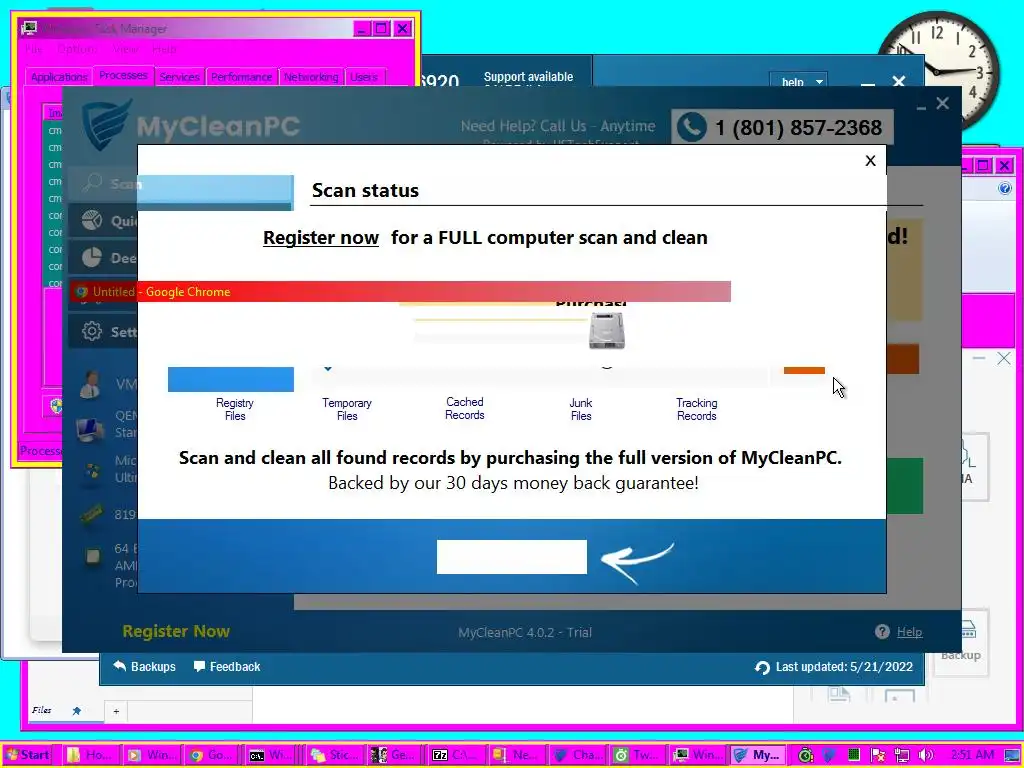Select the Tracking Records category
The width and height of the screenshot is (1024, 768).
pyautogui.click(x=696, y=409)
